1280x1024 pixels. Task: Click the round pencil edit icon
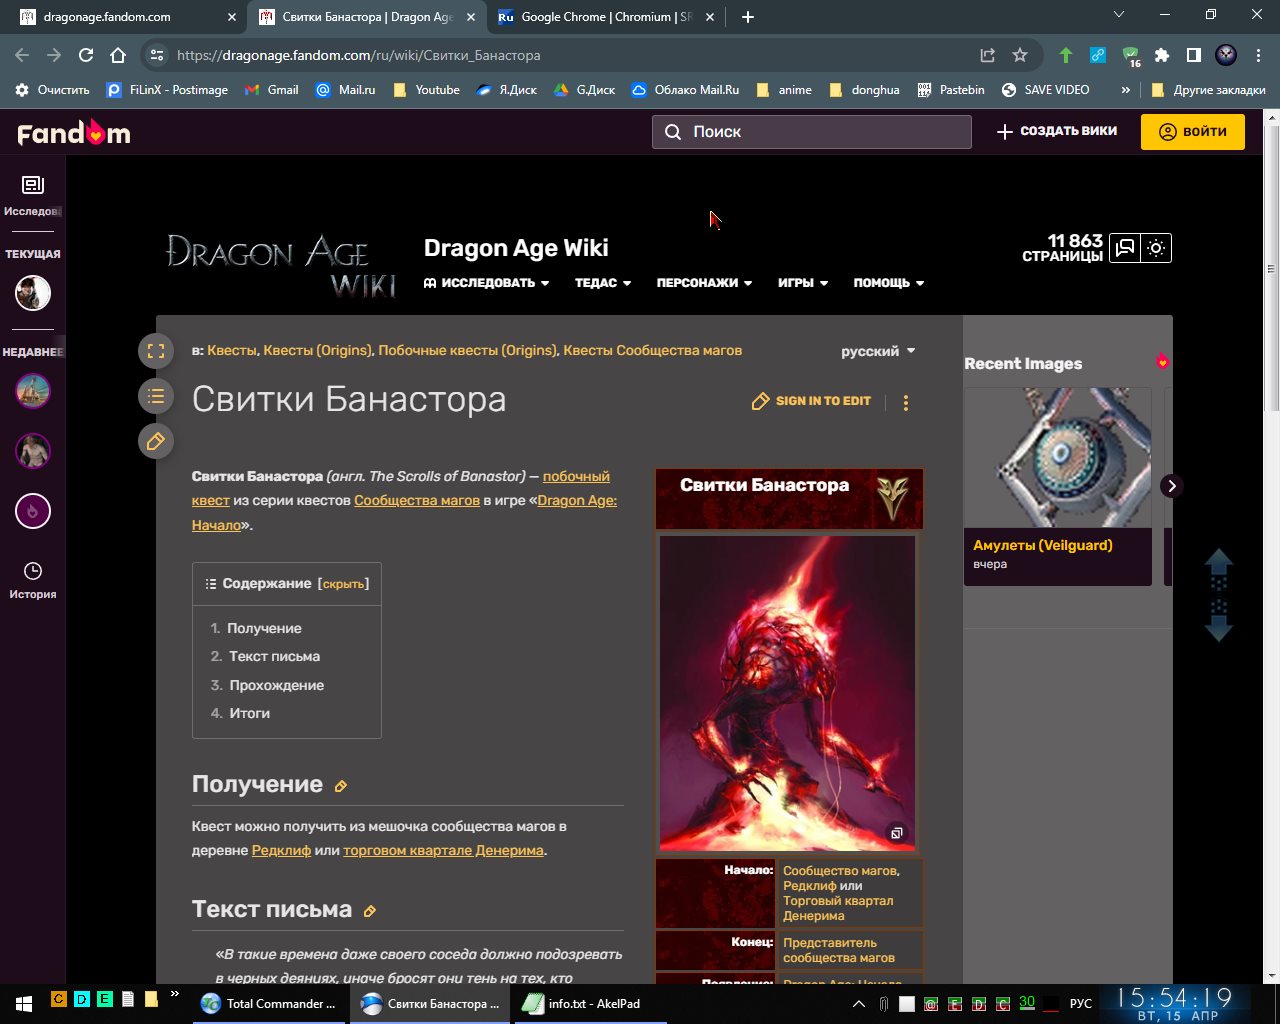tap(156, 441)
